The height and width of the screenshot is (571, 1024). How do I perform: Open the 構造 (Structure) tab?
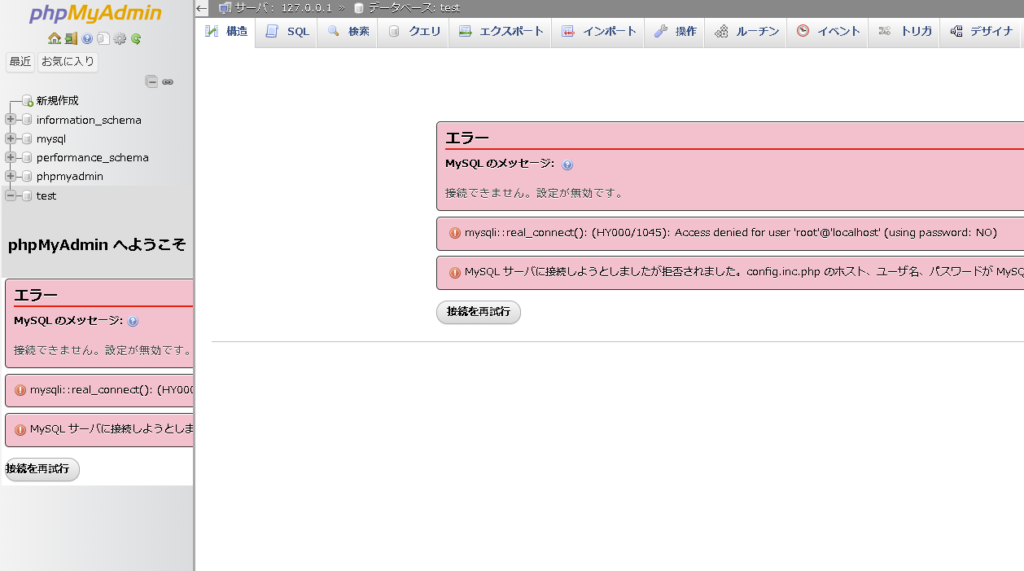226,31
